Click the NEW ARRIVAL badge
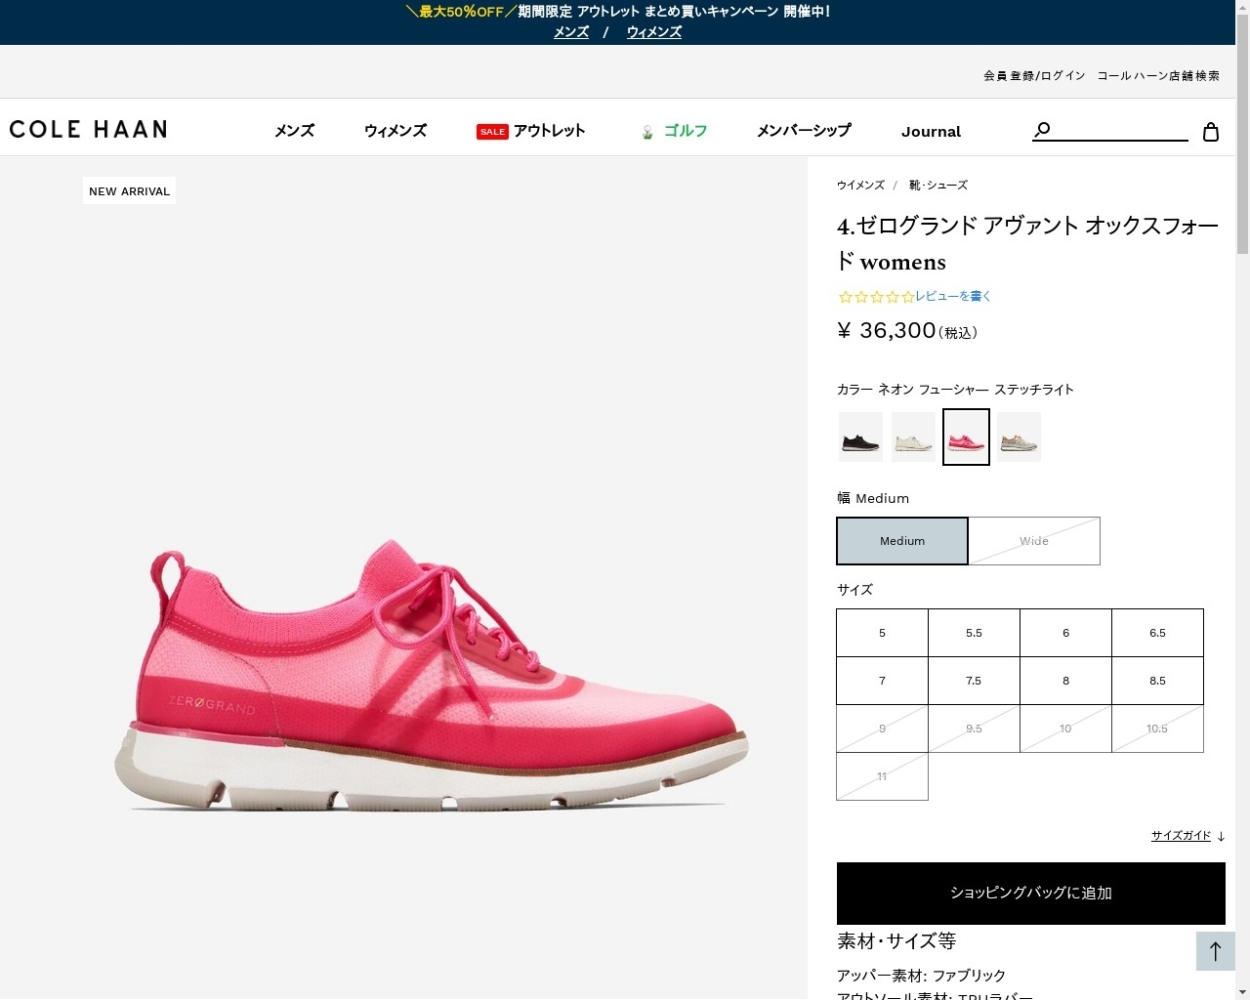This screenshot has height=1000, width=1250. [129, 191]
